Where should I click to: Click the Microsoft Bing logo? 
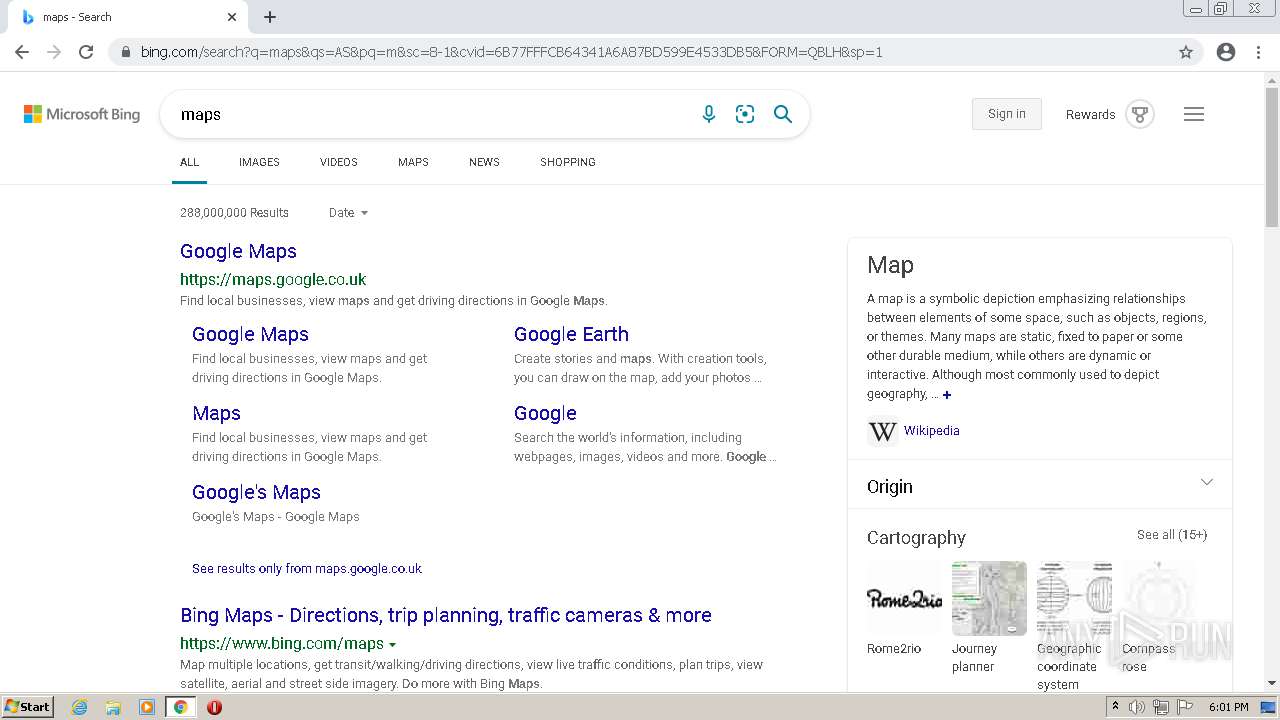(x=82, y=114)
